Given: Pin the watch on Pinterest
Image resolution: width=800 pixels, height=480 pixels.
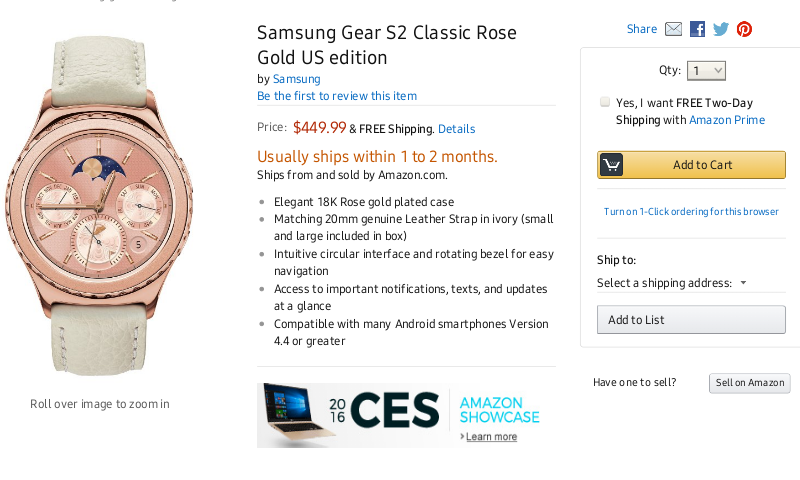Looking at the screenshot, I should pyautogui.click(x=744, y=29).
